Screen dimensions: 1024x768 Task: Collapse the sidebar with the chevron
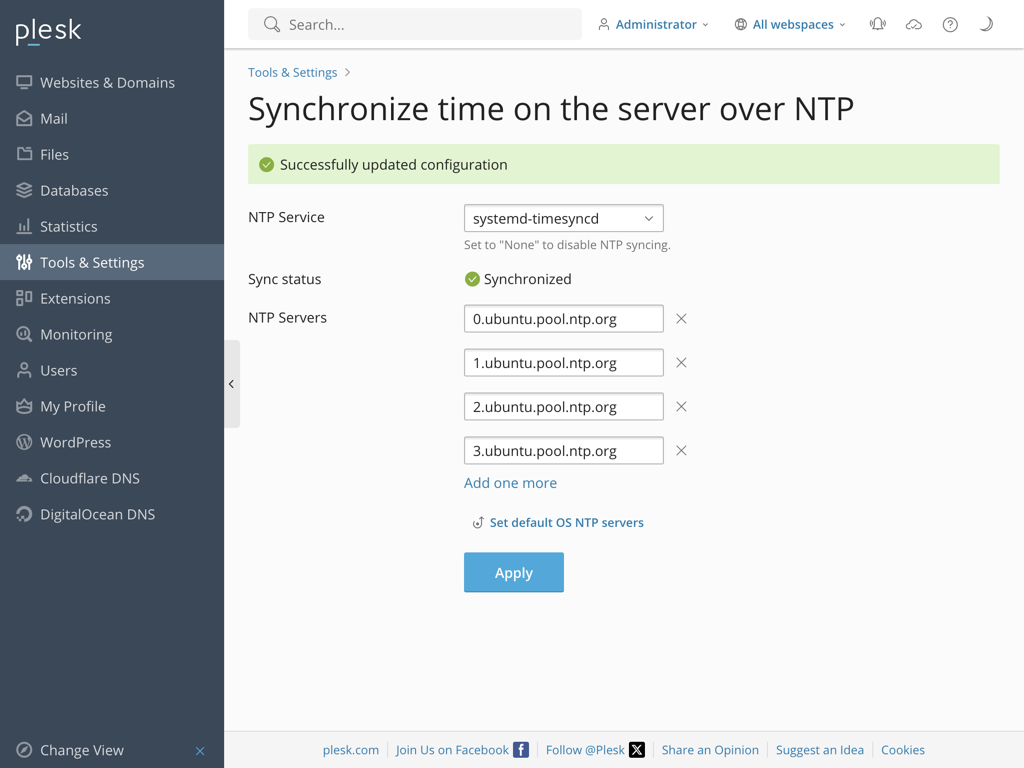click(231, 383)
